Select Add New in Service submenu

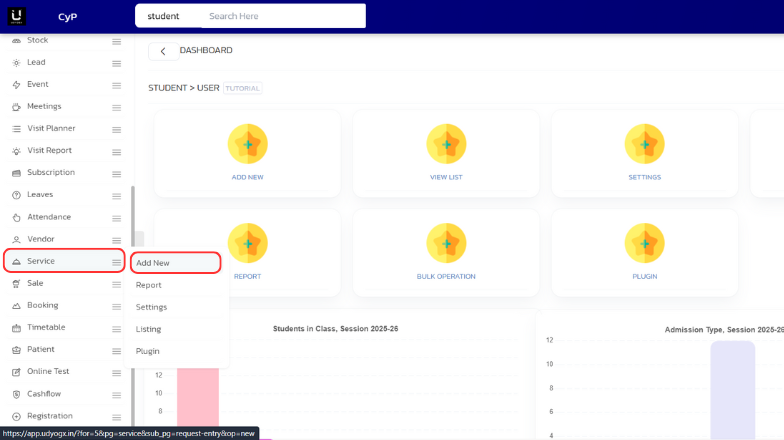(x=174, y=263)
